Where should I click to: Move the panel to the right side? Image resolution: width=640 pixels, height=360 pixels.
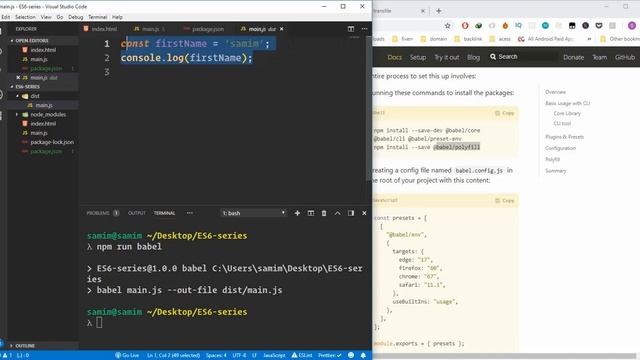(x=351, y=213)
